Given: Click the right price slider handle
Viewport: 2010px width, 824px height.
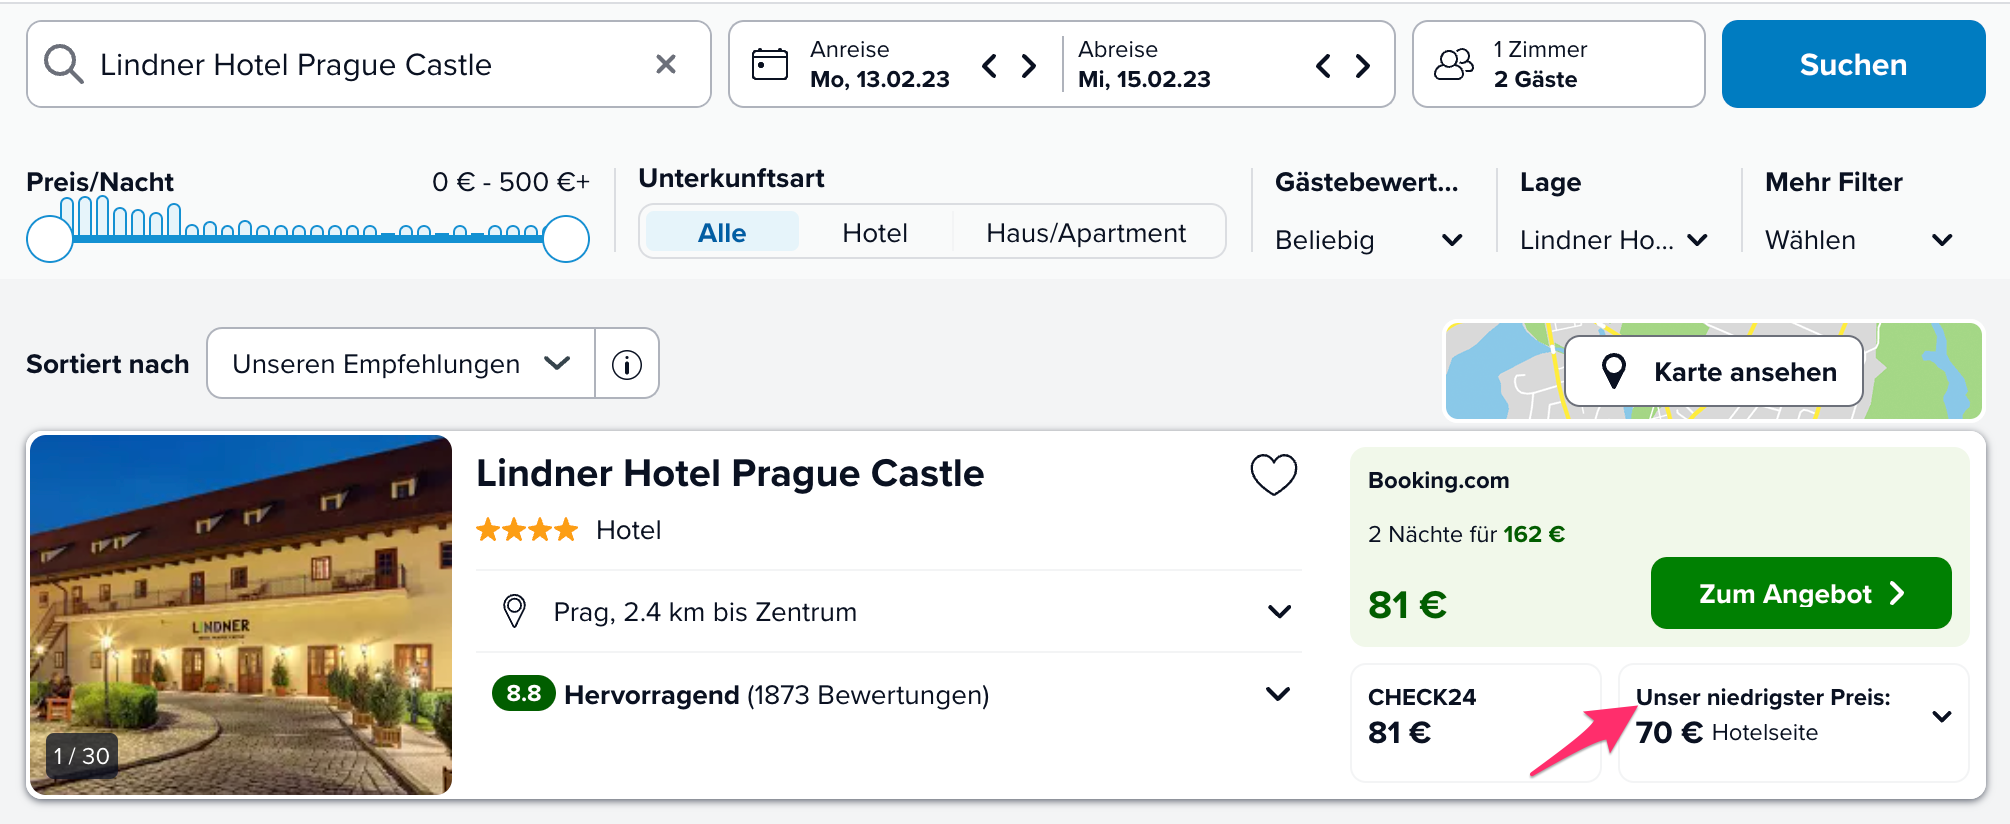Looking at the screenshot, I should click(x=566, y=239).
